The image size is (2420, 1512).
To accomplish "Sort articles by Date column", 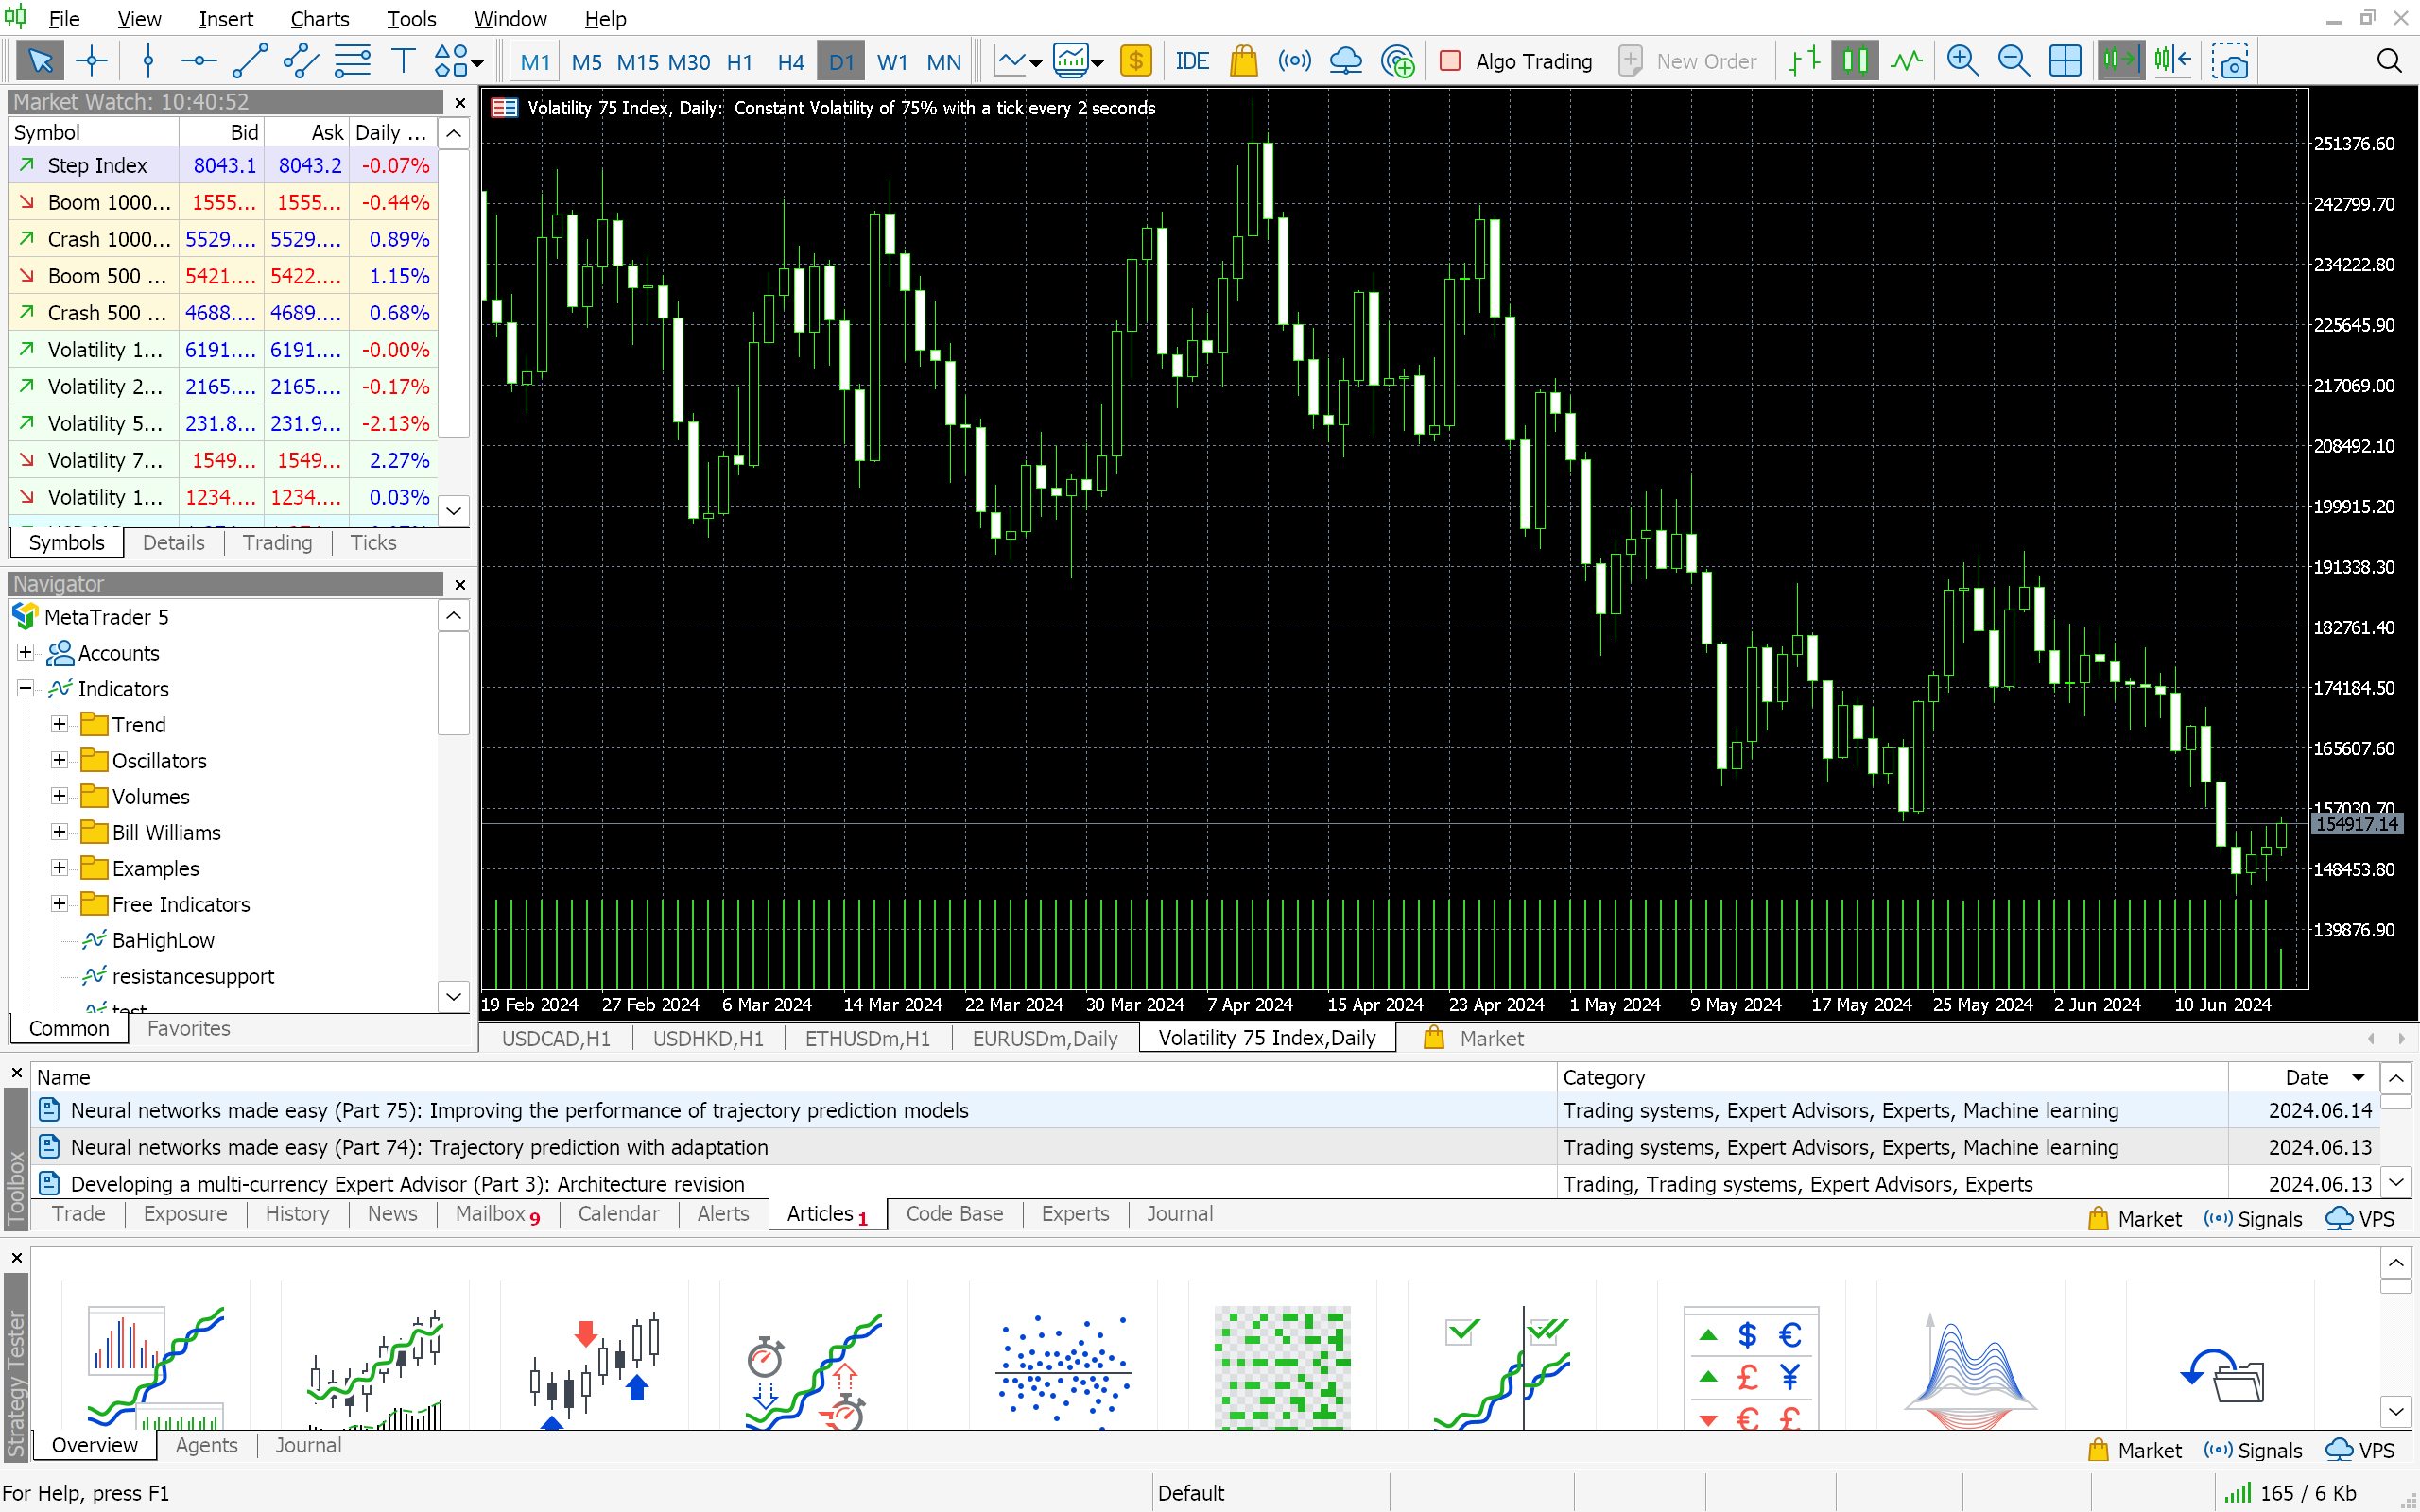I will click(x=2306, y=1077).
